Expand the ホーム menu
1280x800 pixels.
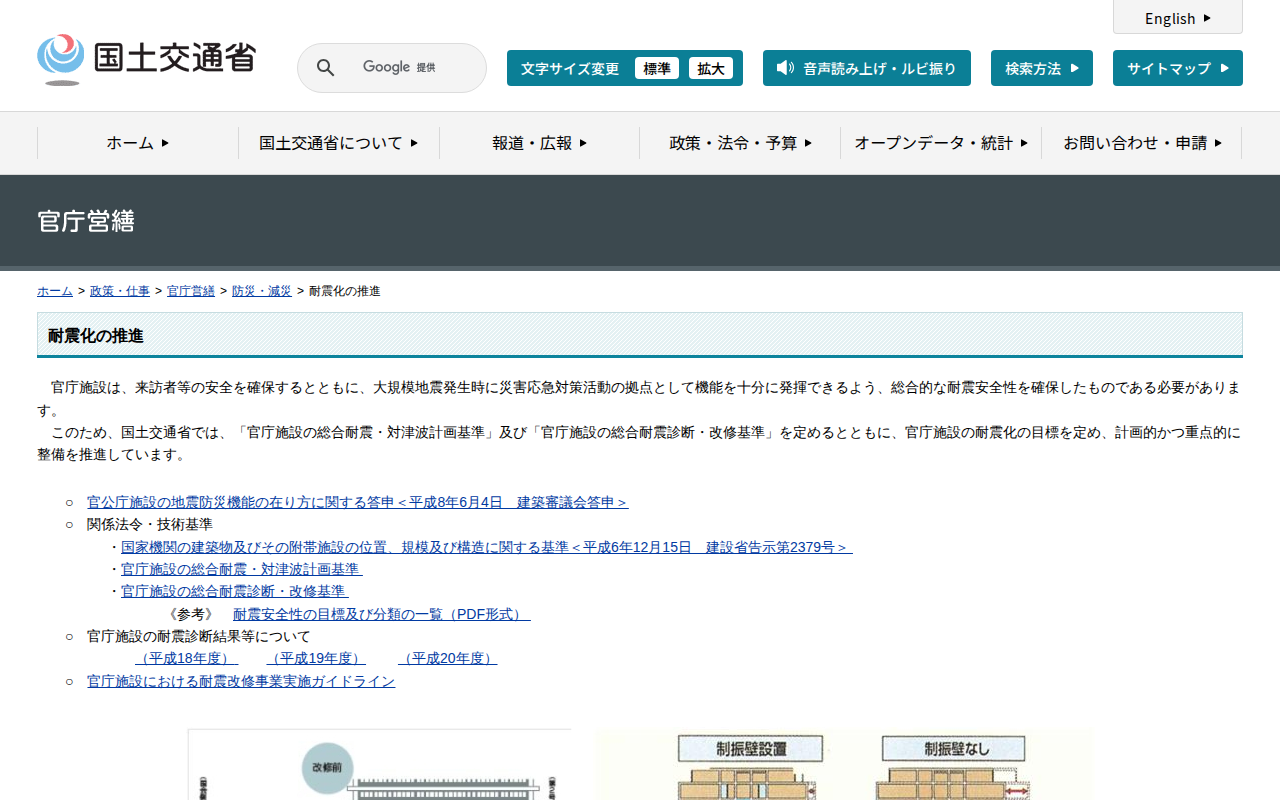pos(138,143)
